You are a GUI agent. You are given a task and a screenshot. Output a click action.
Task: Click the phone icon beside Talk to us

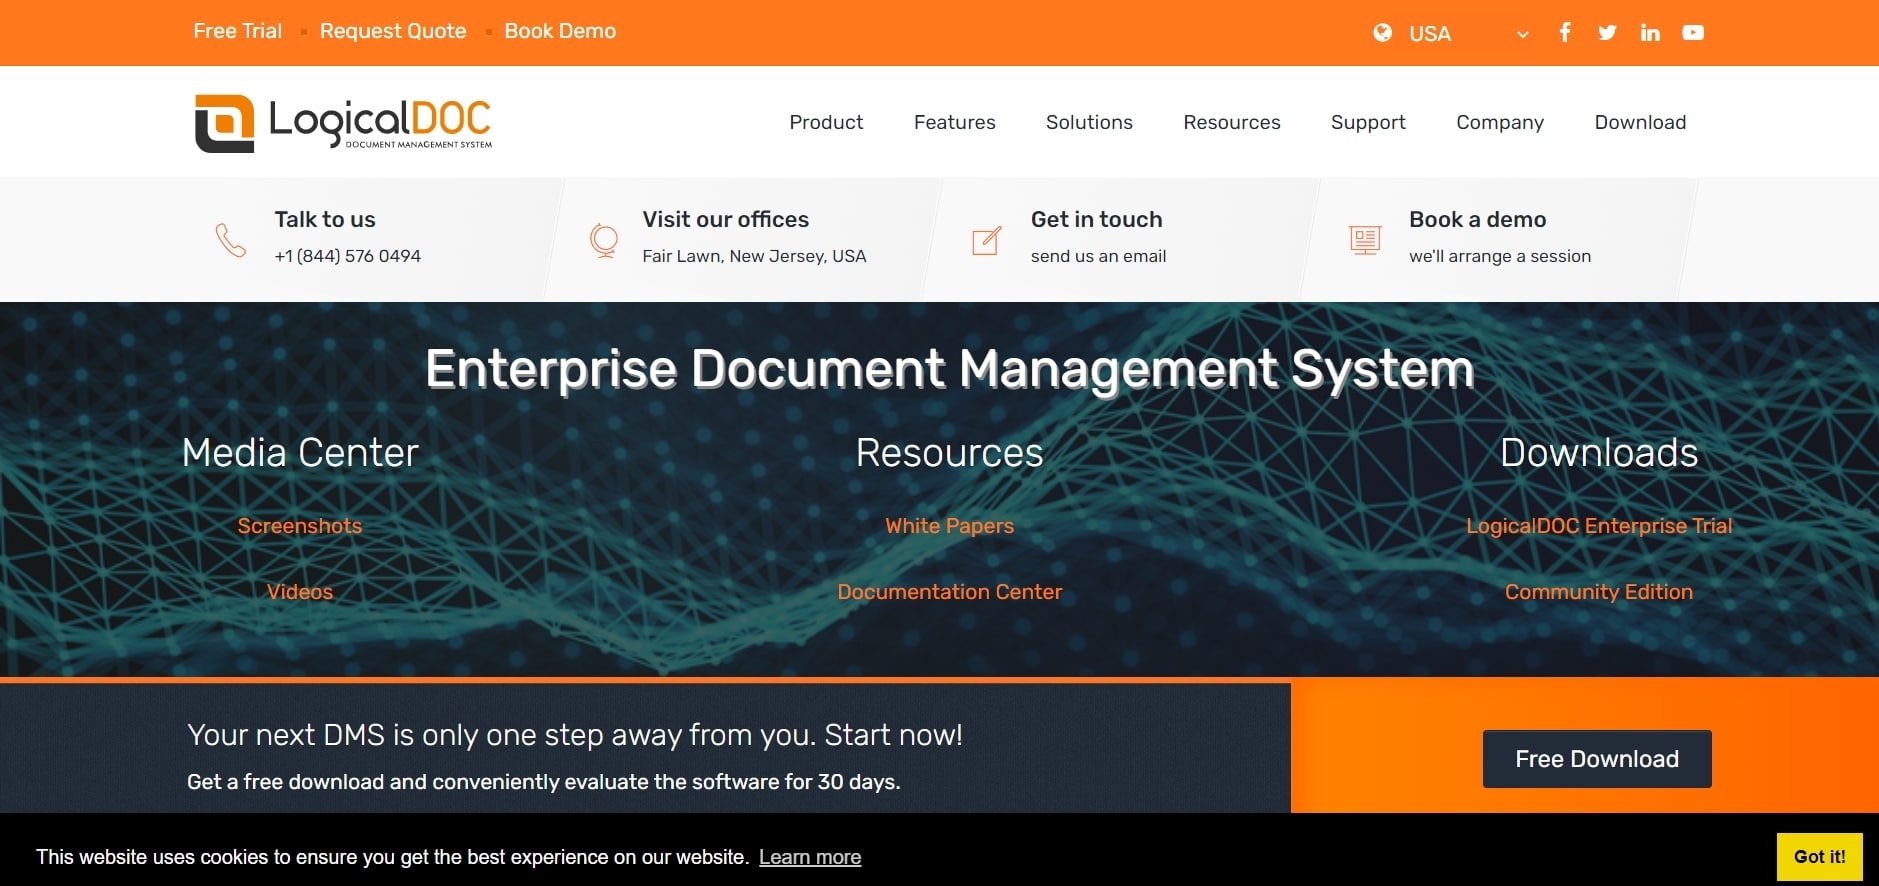[x=231, y=240]
